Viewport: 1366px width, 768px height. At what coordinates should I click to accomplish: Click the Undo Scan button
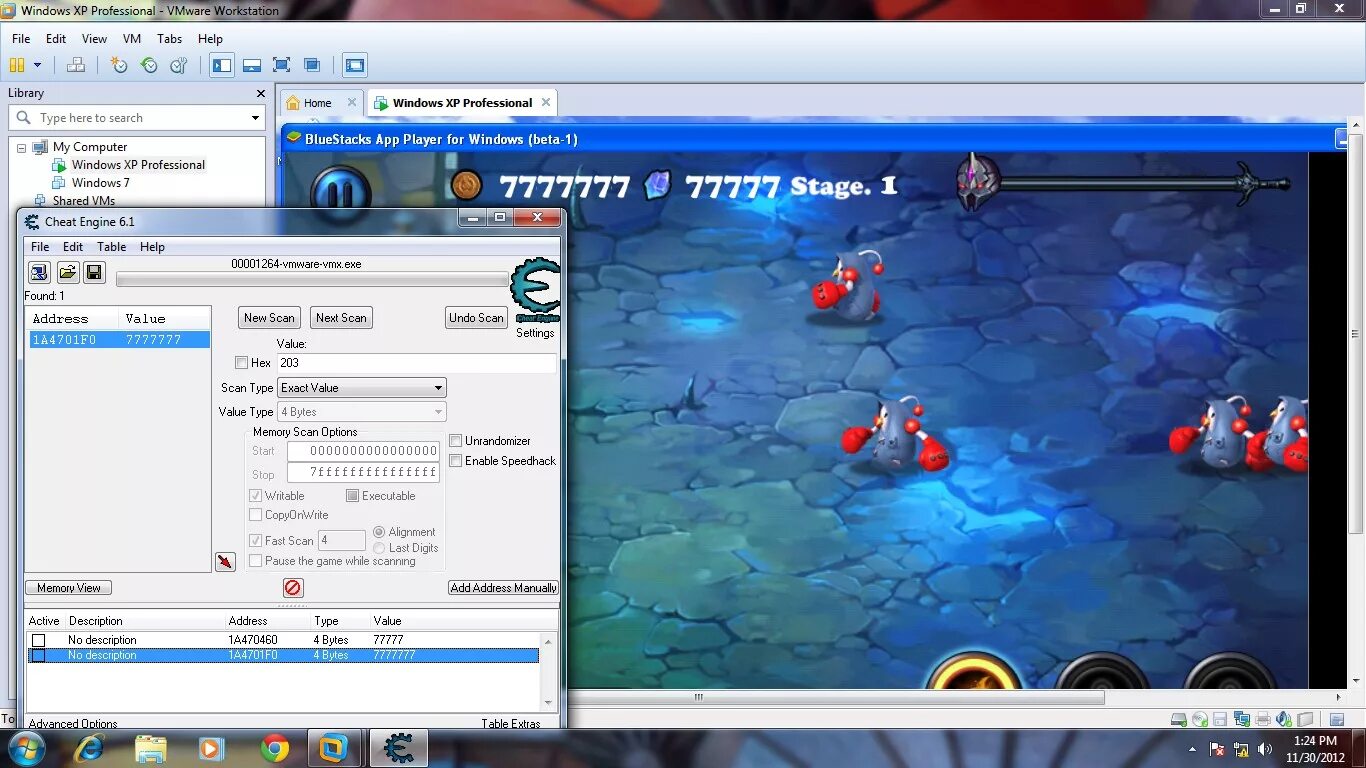tap(476, 318)
